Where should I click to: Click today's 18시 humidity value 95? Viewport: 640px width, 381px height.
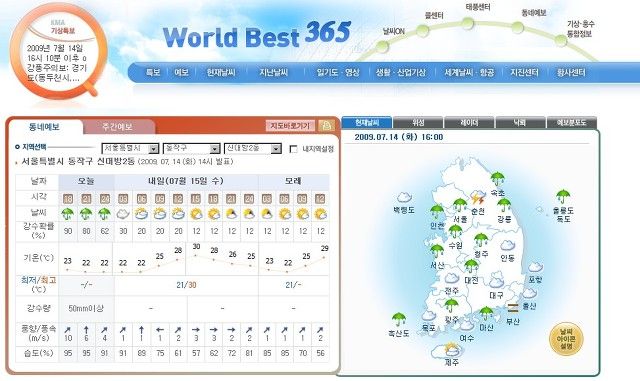[x=68, y=353]
